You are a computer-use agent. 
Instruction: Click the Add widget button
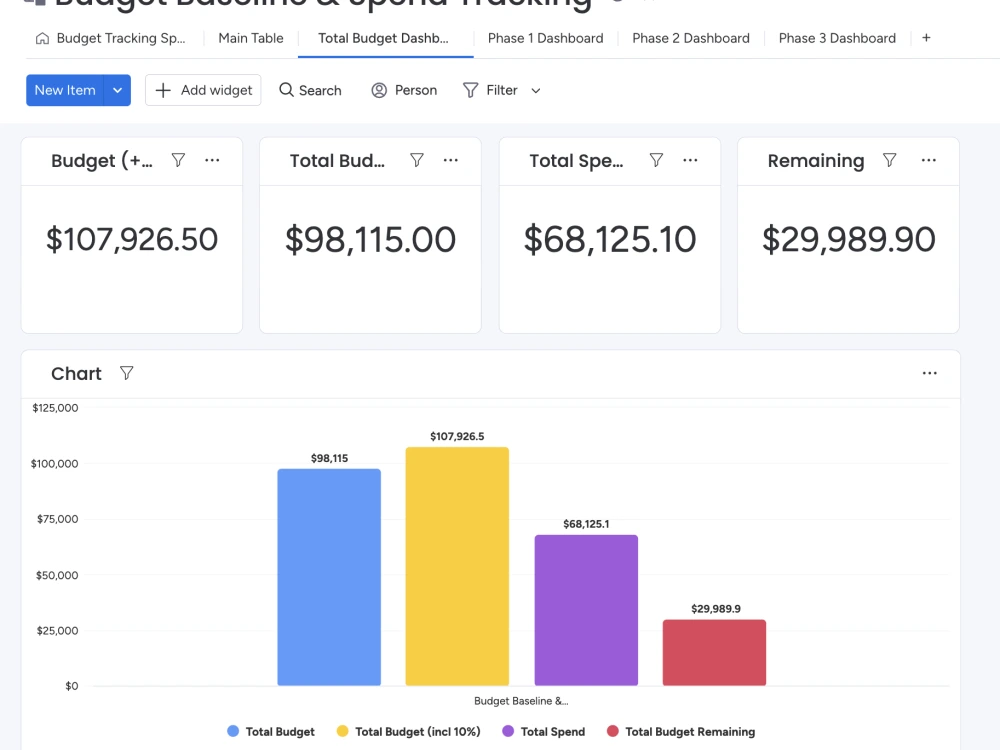[x=203, y=90]
